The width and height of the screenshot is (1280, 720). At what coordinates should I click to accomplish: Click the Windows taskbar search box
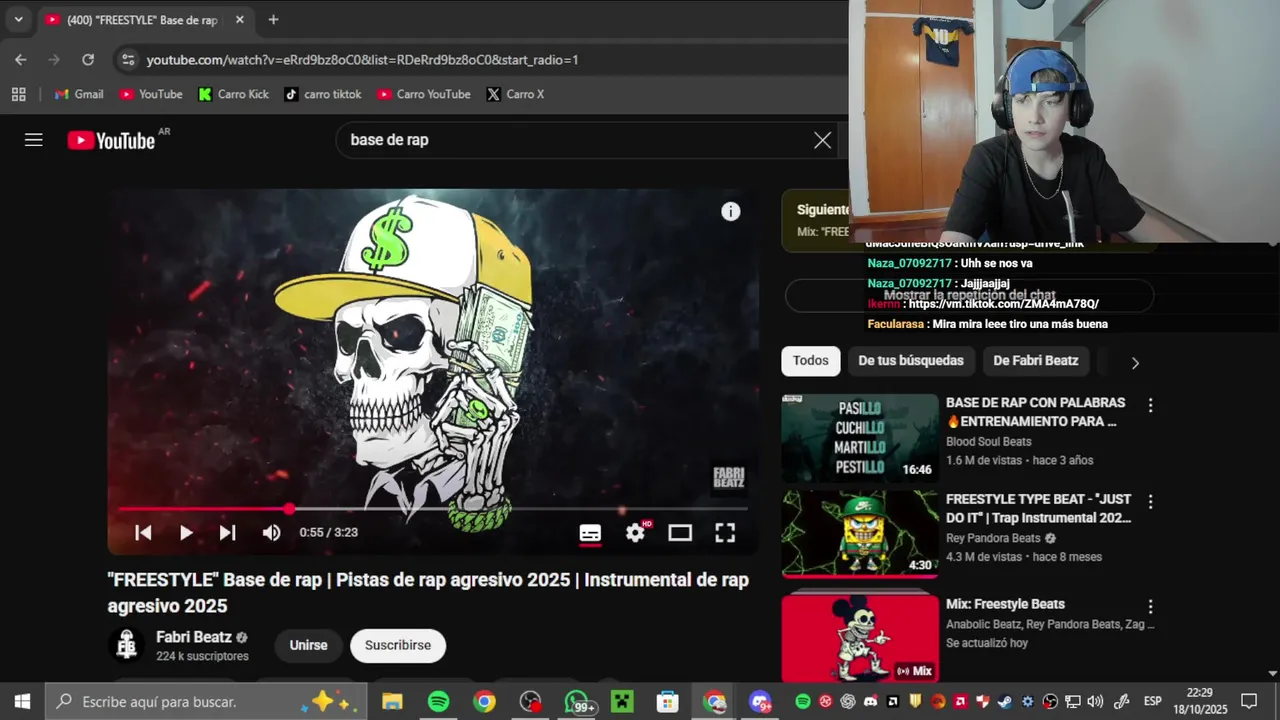coord(206,702)
